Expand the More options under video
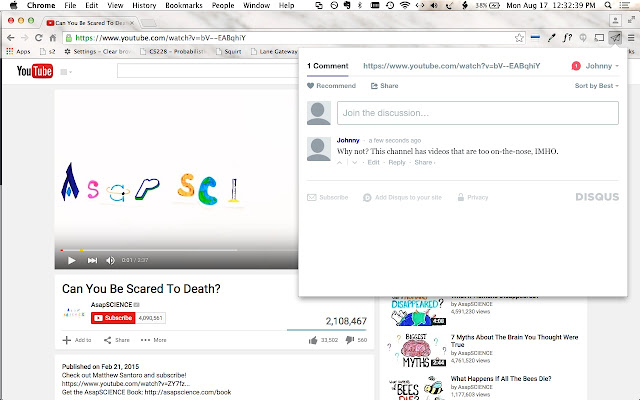 tap(154, 340)
